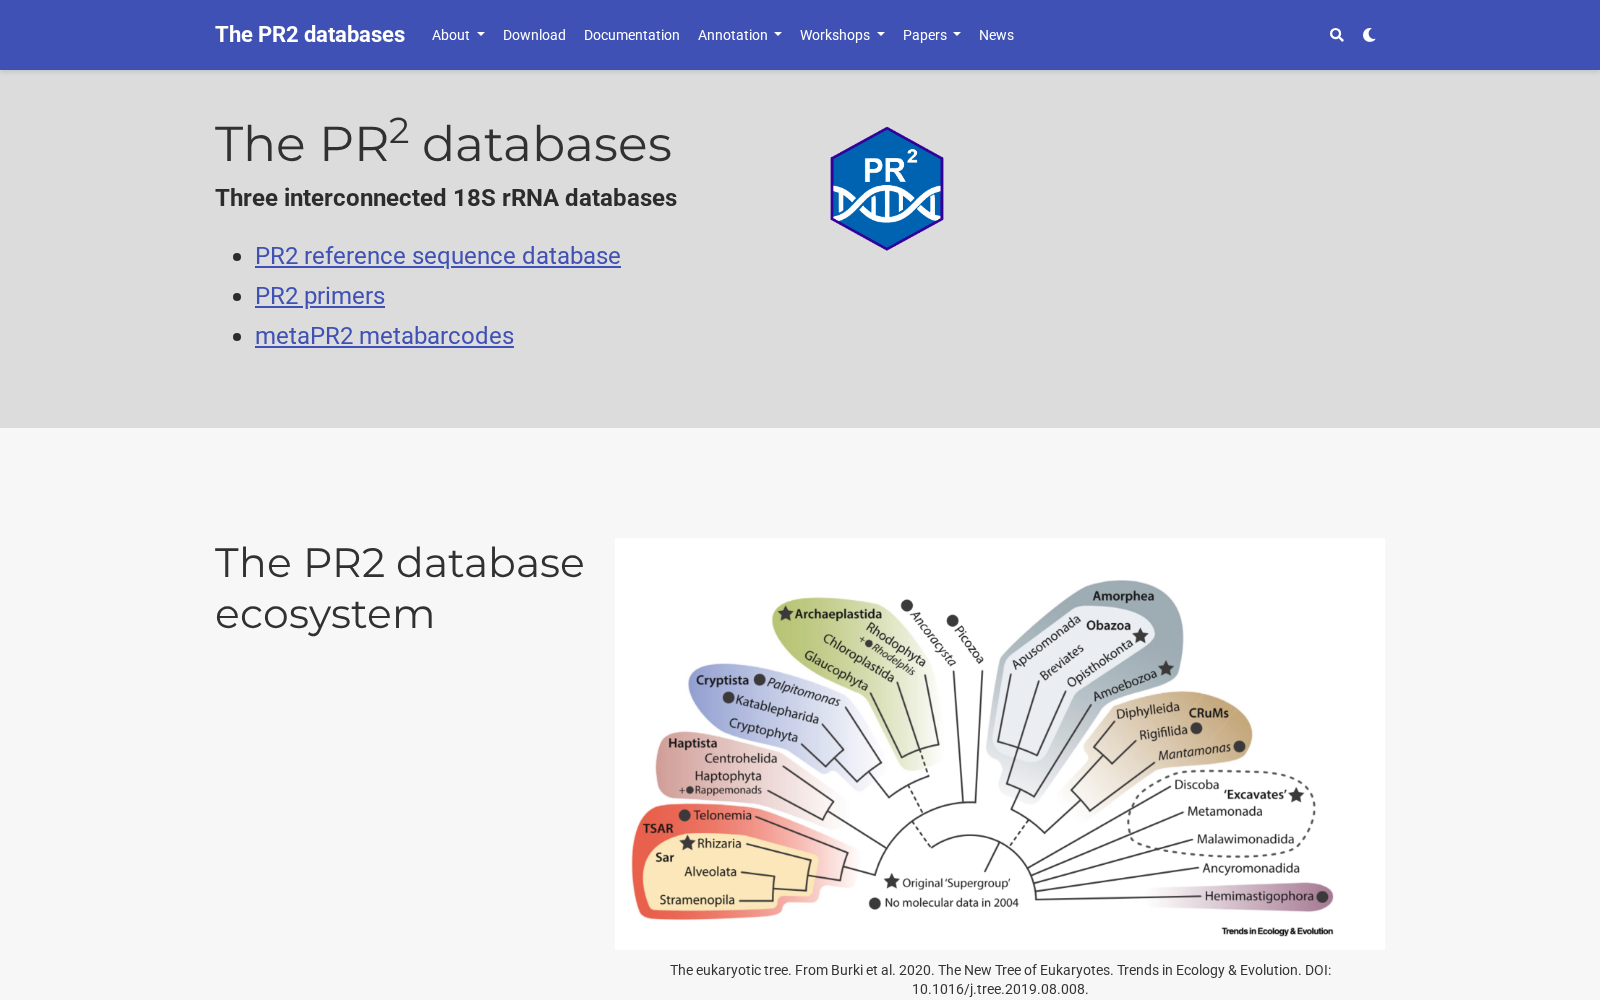Open the Download page
Screen dimensions: 1600x1000
pos(534,35)
